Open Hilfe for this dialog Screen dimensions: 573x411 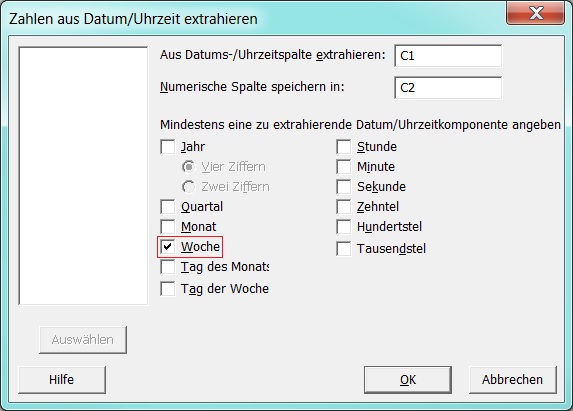pyautogui.click(x=62, y=380)
